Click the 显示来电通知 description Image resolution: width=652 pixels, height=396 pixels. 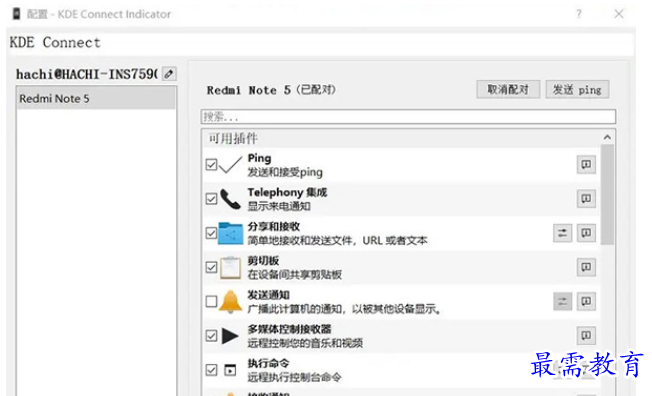(x=279, y=206)
